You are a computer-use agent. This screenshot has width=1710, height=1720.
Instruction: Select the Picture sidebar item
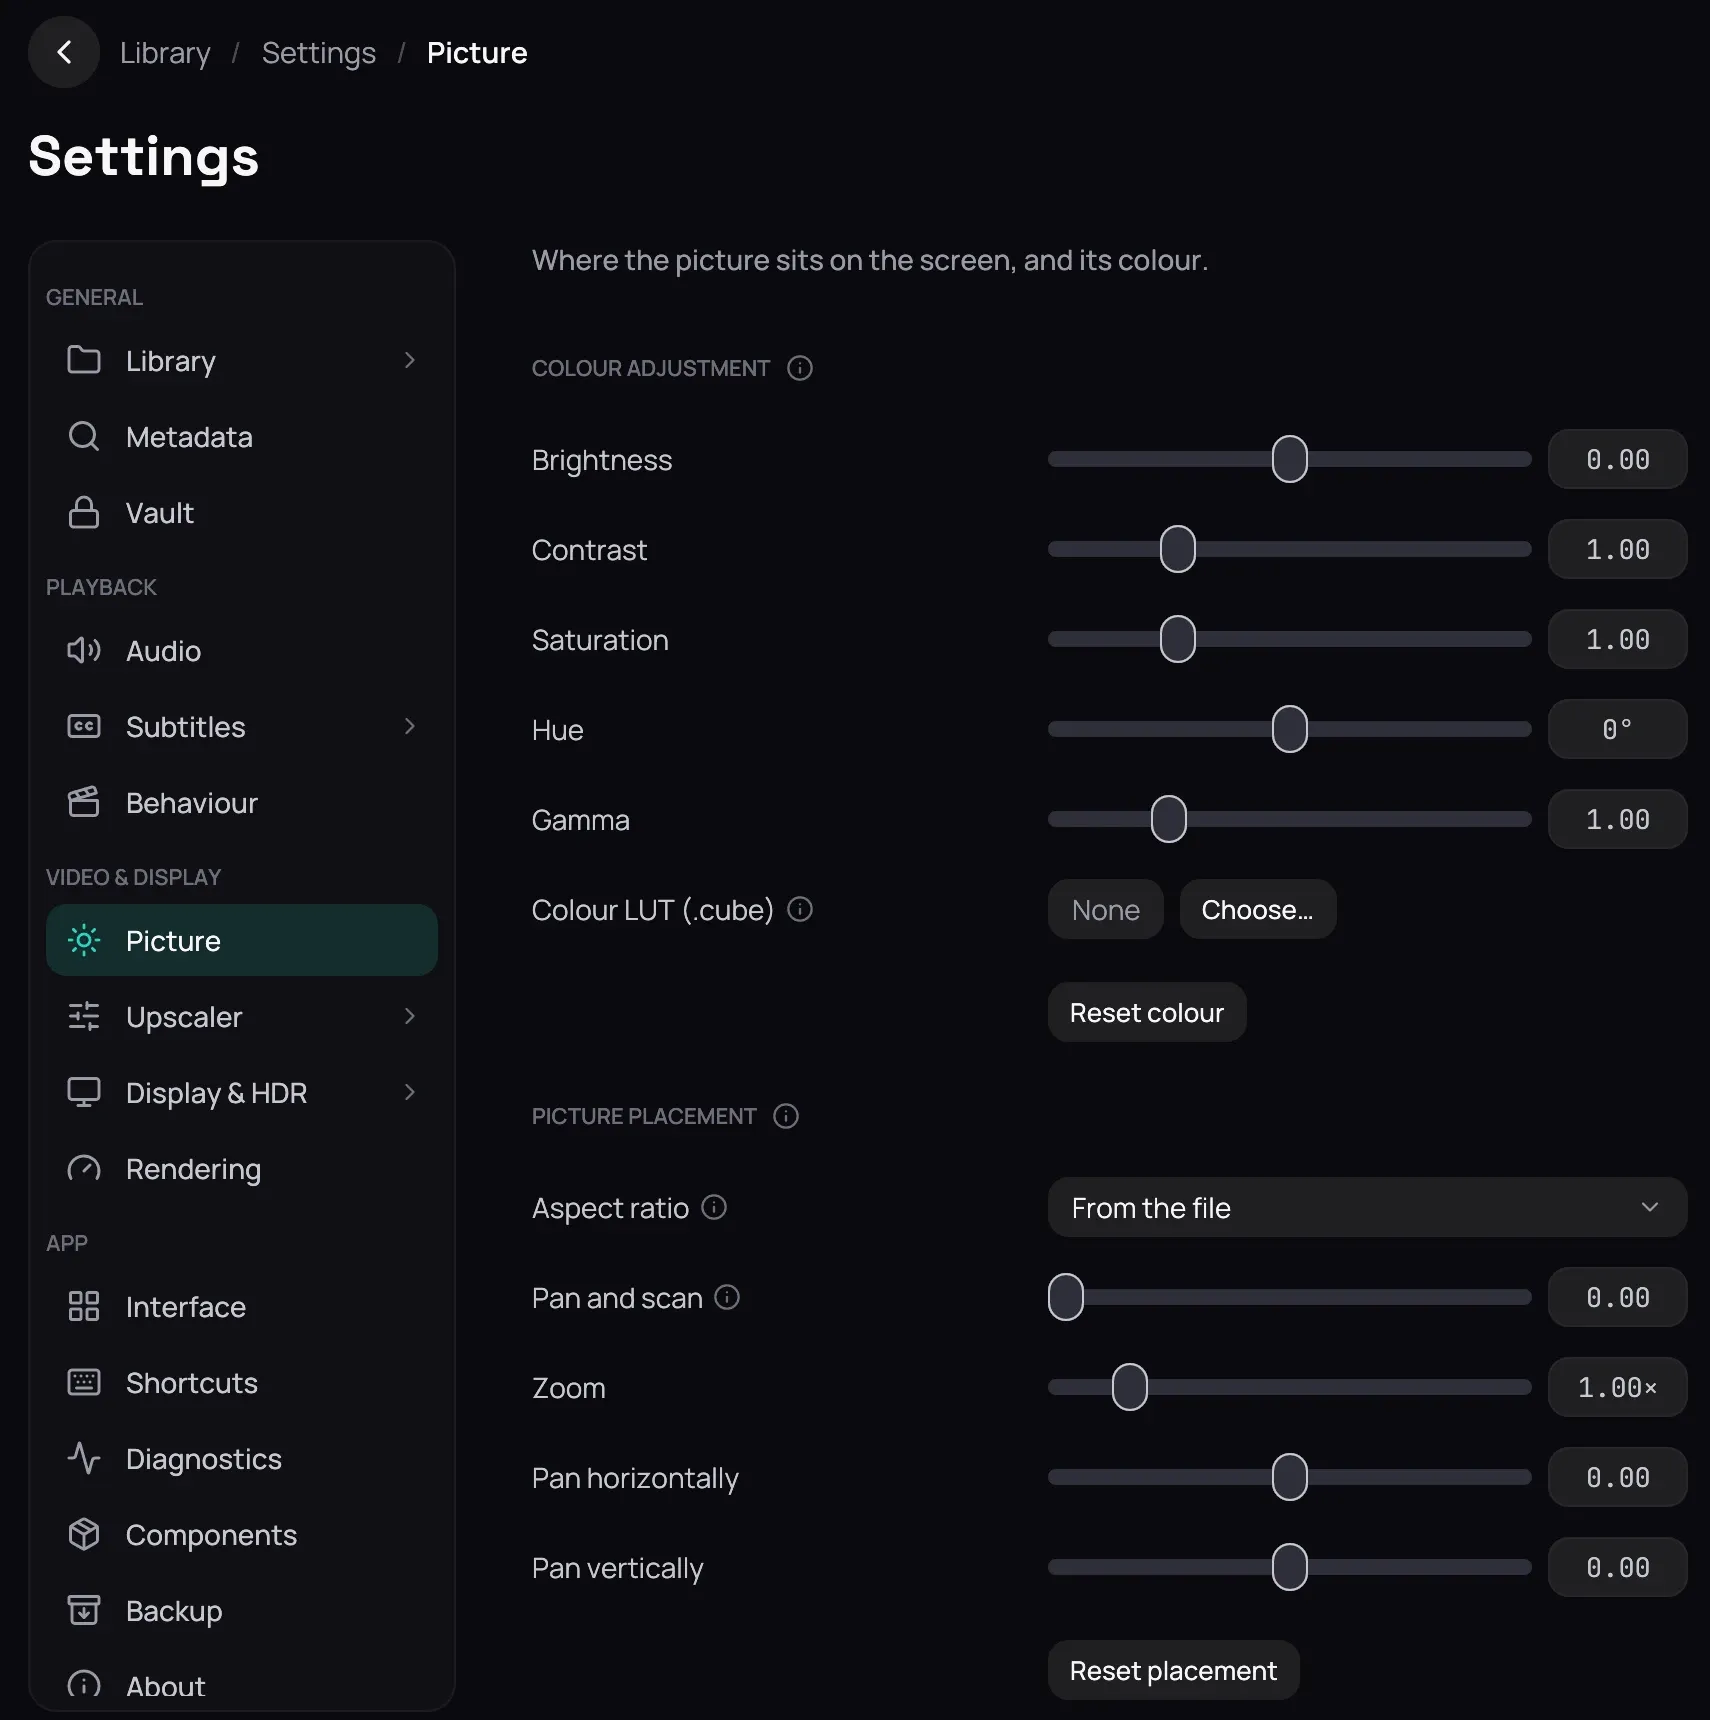[242, 940]
